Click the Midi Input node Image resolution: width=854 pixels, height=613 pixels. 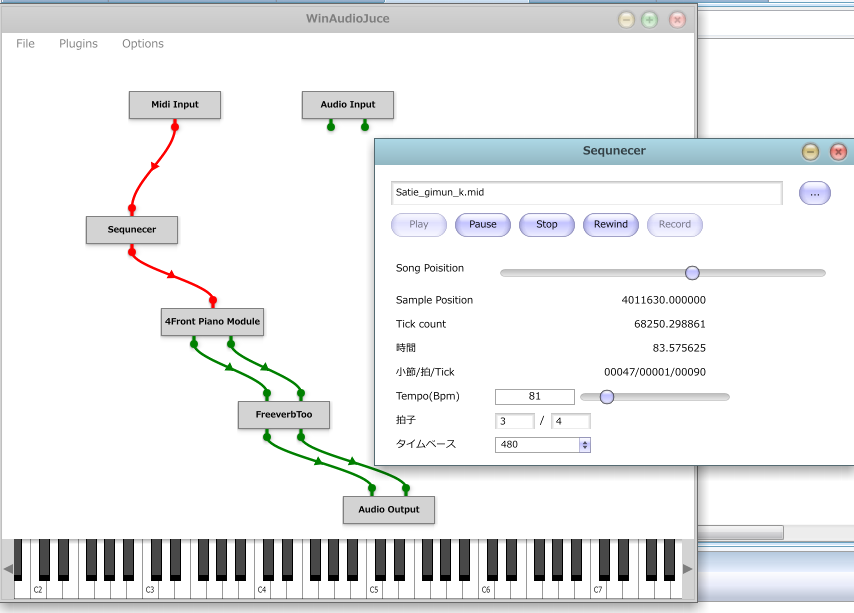coord(174,105)
